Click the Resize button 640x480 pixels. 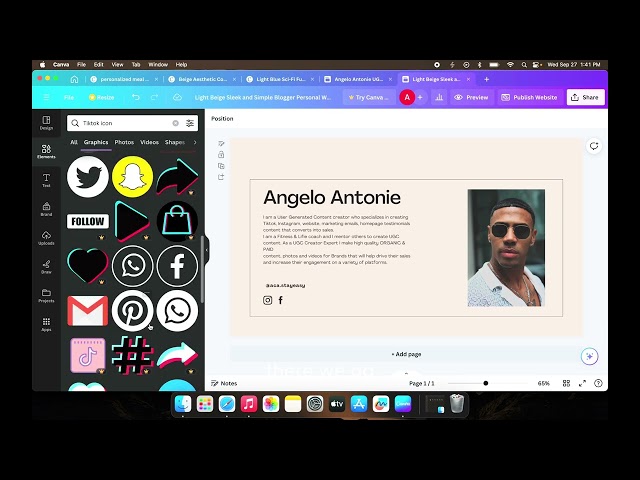click(102, 97)
